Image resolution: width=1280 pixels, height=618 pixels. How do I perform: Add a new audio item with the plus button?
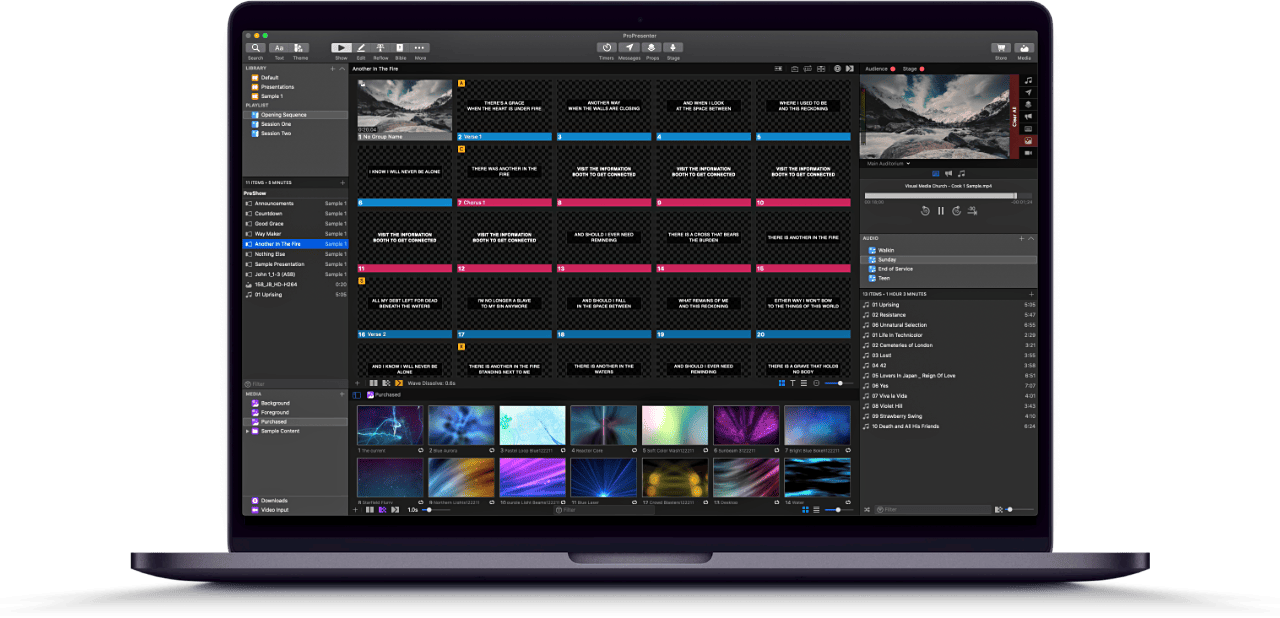(x=1021, y=238)
